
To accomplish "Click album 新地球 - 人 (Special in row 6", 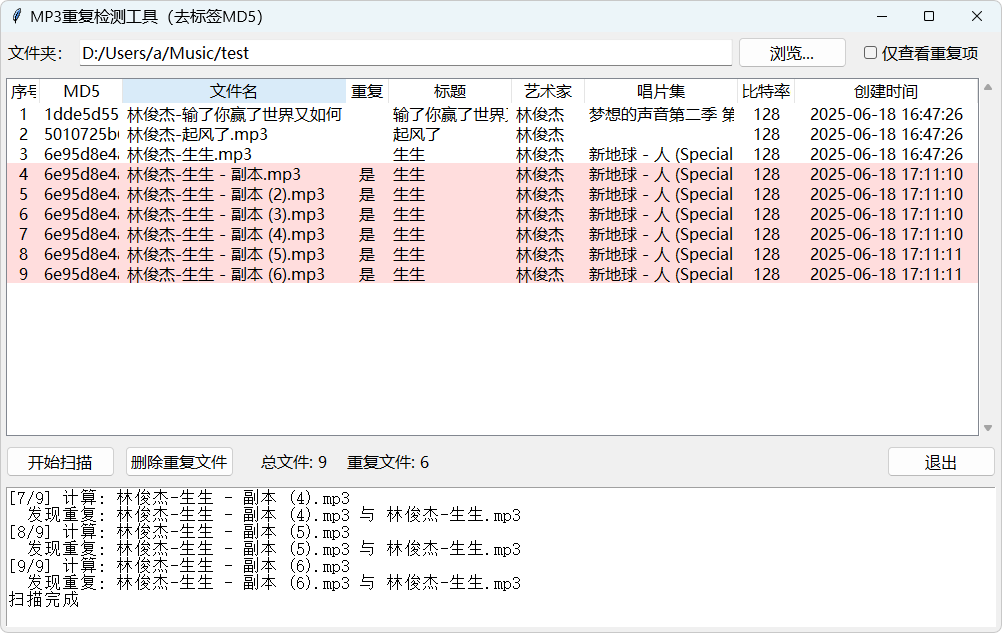I will (661, 214).
